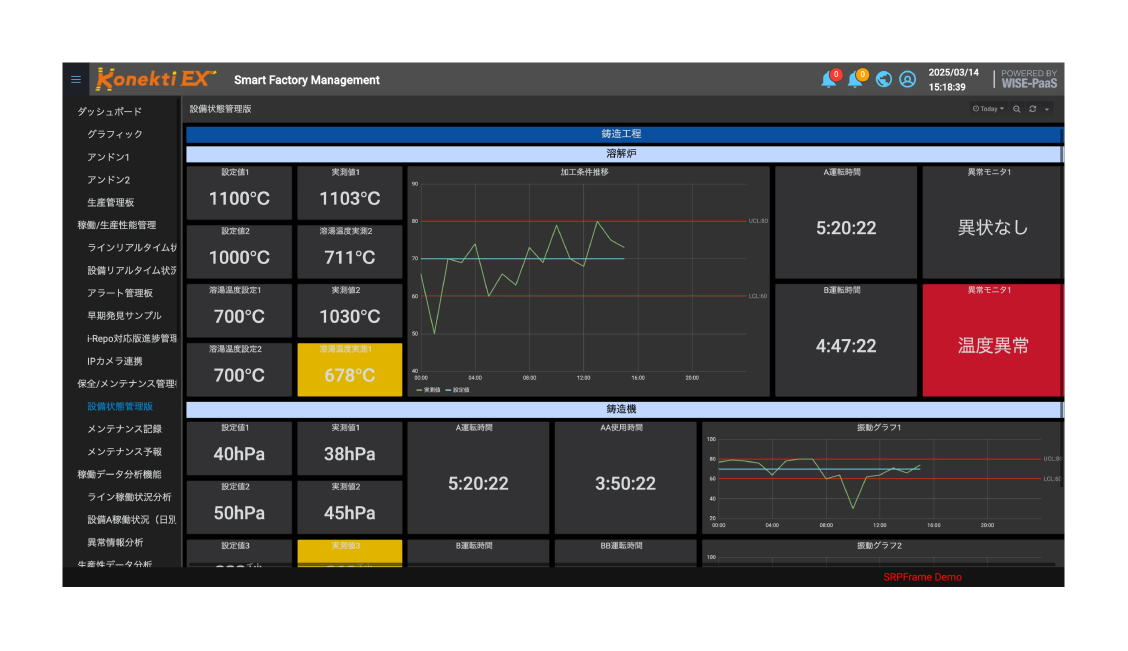Select 稼働/生産性能管理 sidebar section
The height and width of the screenshot is (651, 1128).
(117, 225)
